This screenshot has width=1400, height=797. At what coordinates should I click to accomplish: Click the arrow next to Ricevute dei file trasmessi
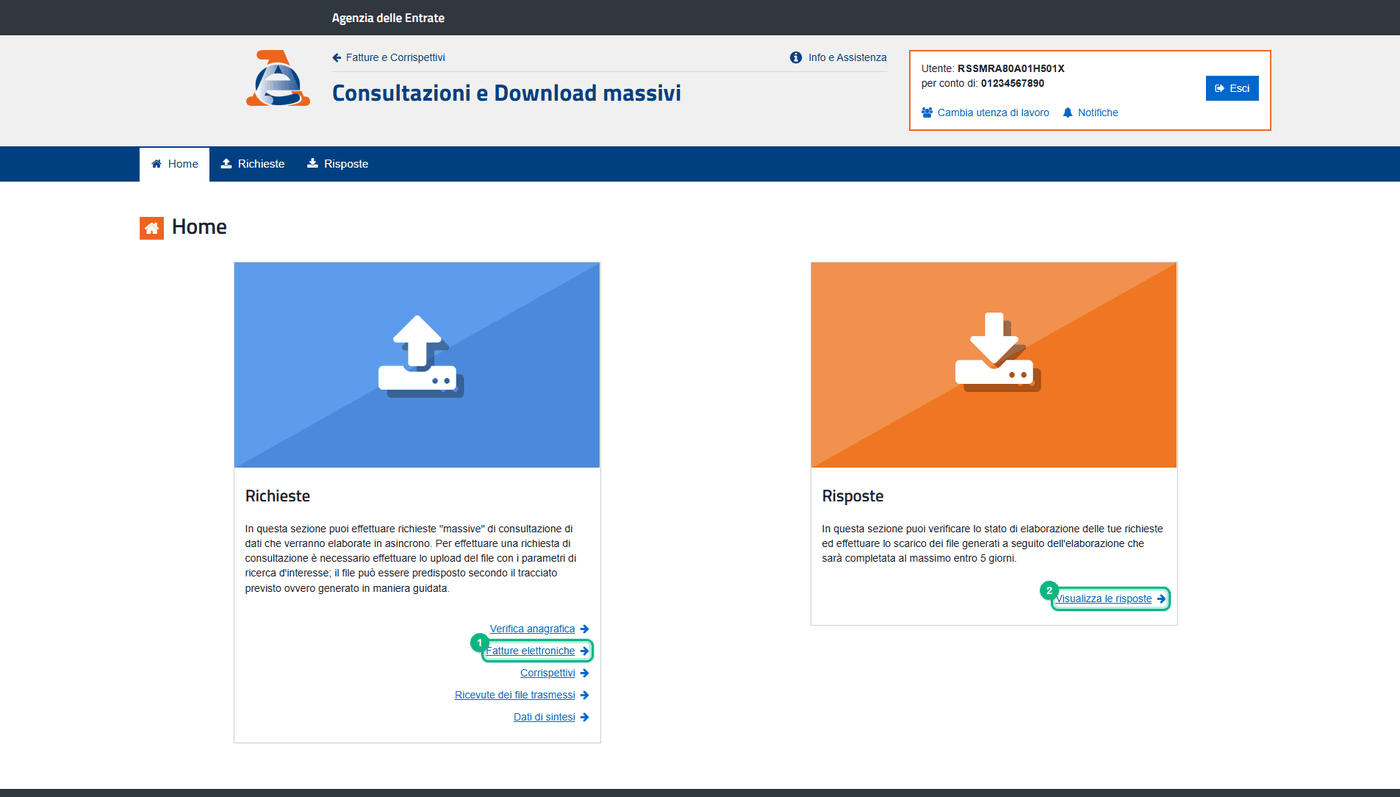coord(584,695)
